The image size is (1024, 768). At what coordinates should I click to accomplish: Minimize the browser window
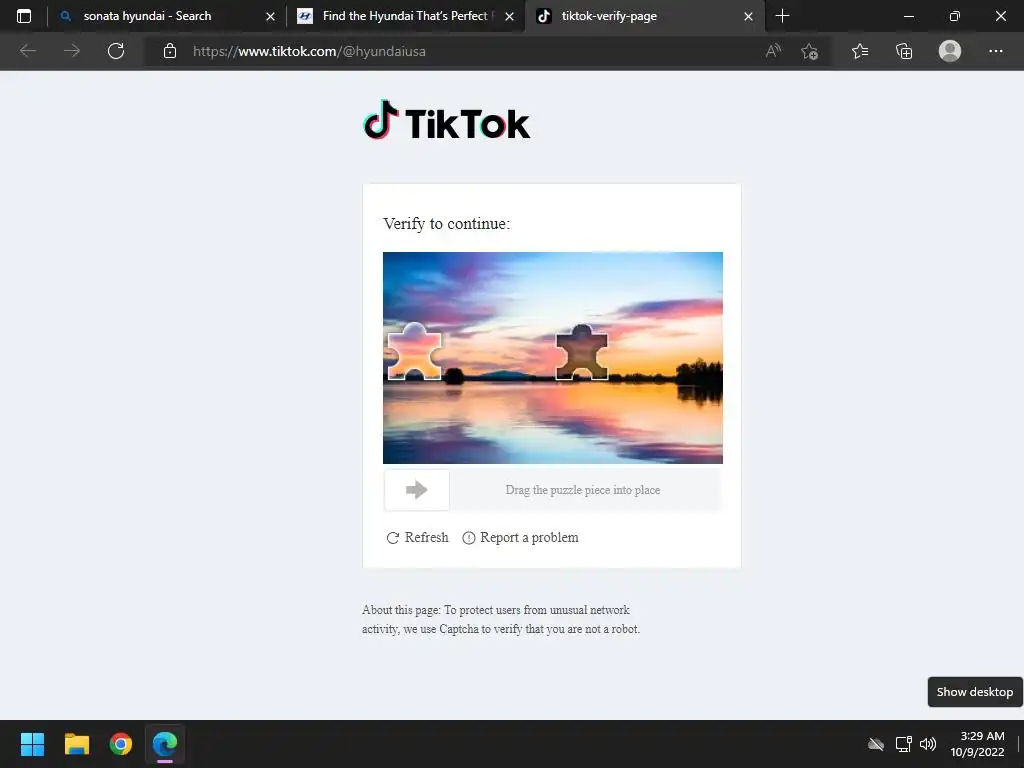pyautogui.click(x=908, y=16)
